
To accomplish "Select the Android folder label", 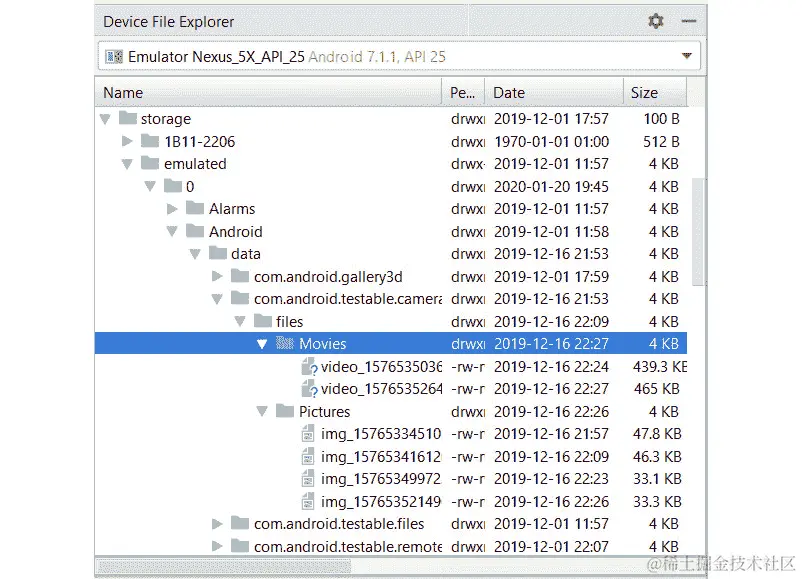I will click(x=236, y=232).
